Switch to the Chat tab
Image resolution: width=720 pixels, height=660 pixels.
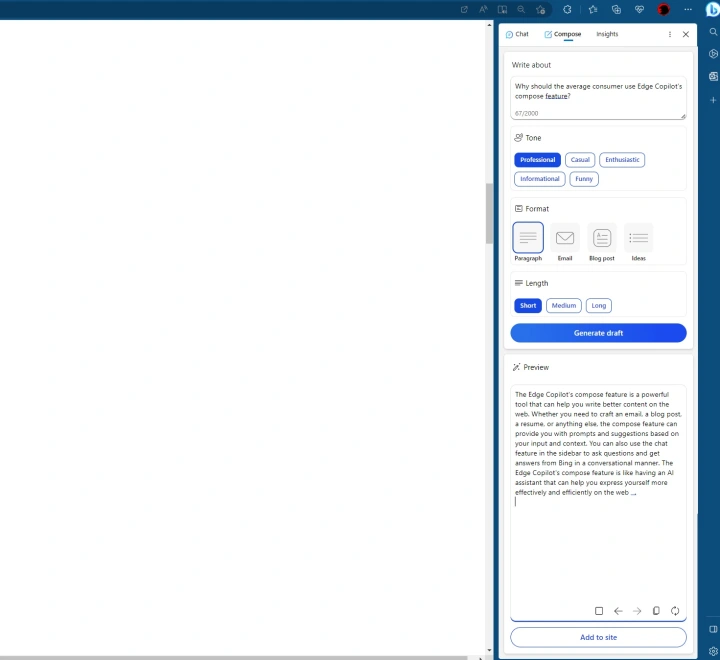(x=517, y=34)
